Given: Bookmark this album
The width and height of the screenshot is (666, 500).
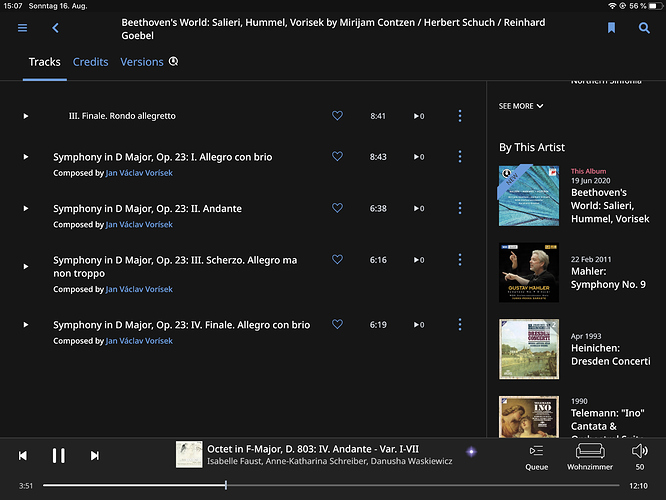Looking at the screenshot, I should pos(611,28).
